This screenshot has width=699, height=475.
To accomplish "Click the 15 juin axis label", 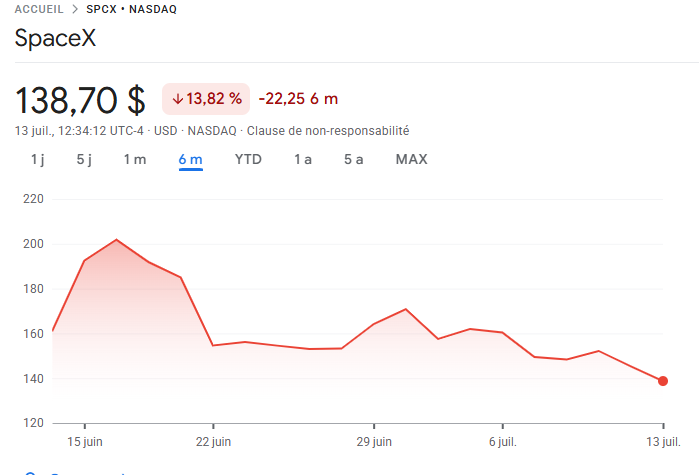I will [85, 442].
